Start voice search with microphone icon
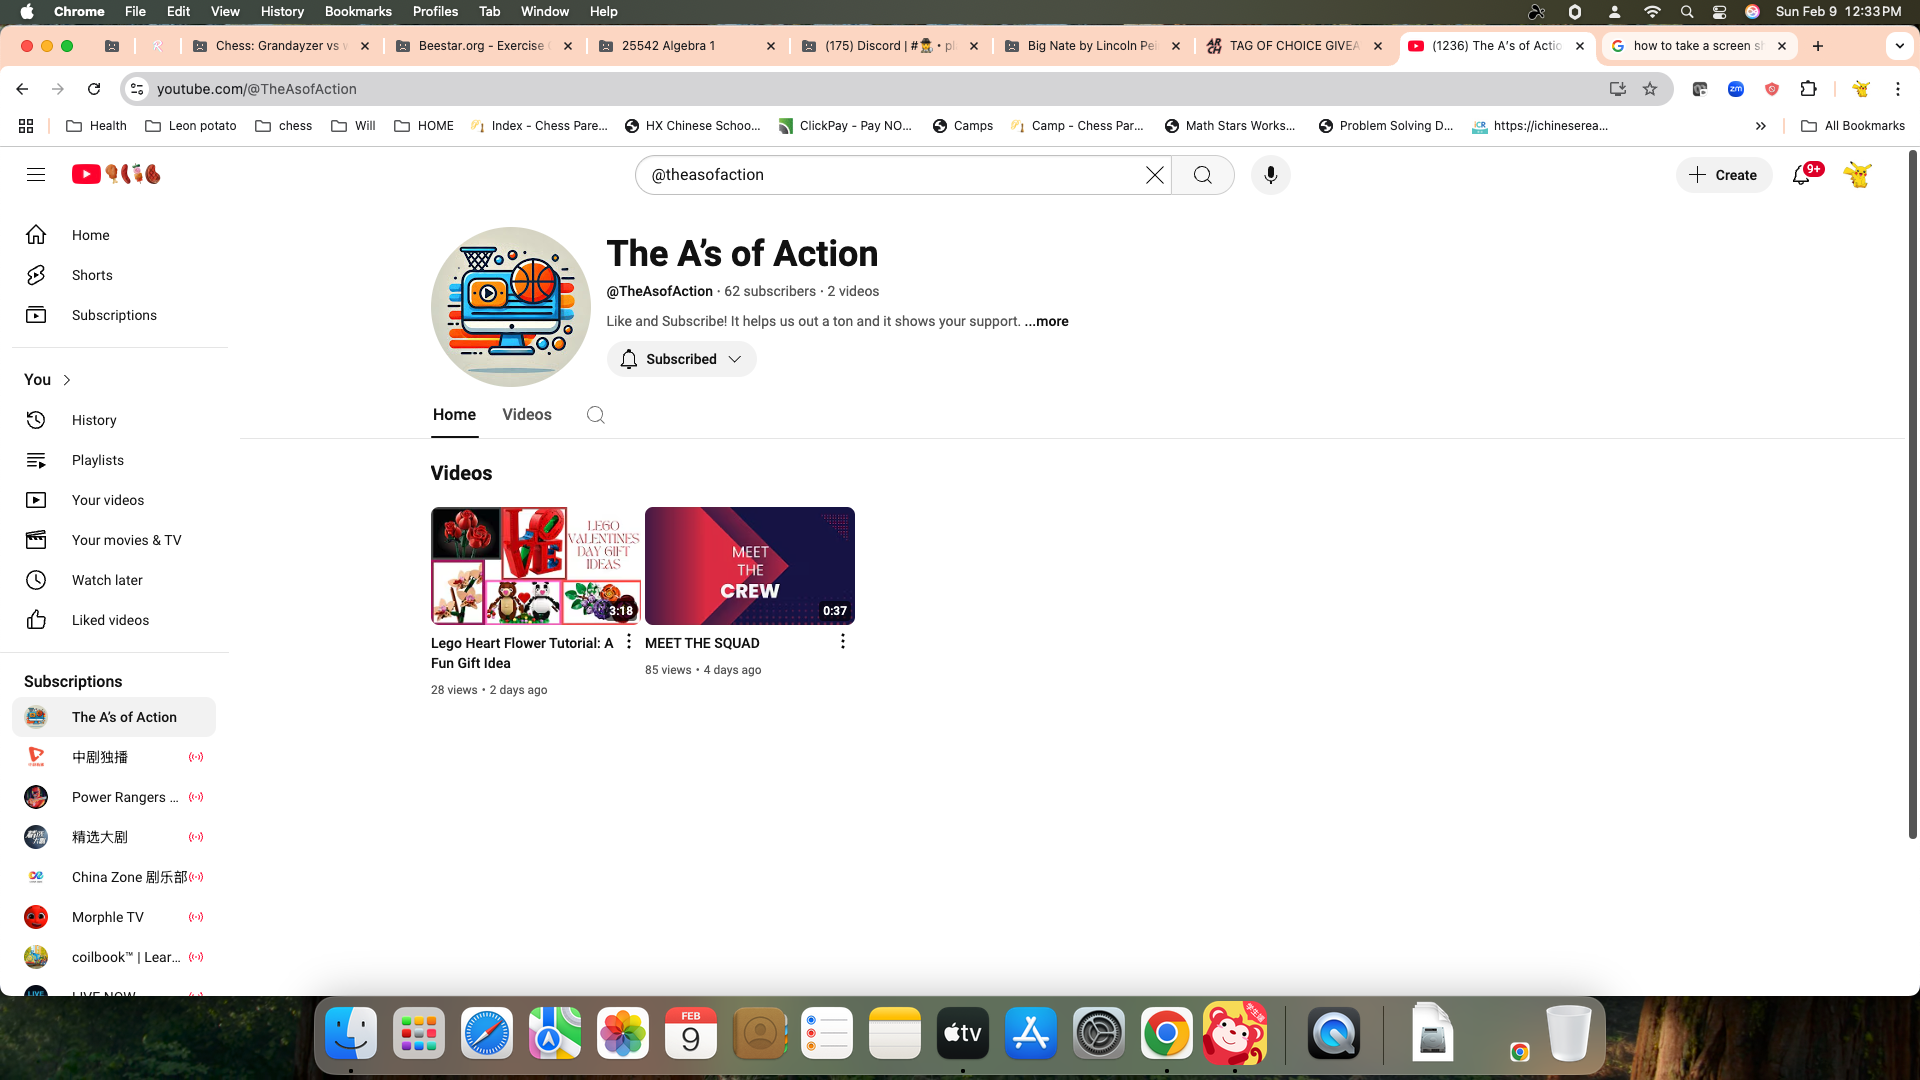The height and width of the screenshot is (1080, 1920). (1271, 175)
